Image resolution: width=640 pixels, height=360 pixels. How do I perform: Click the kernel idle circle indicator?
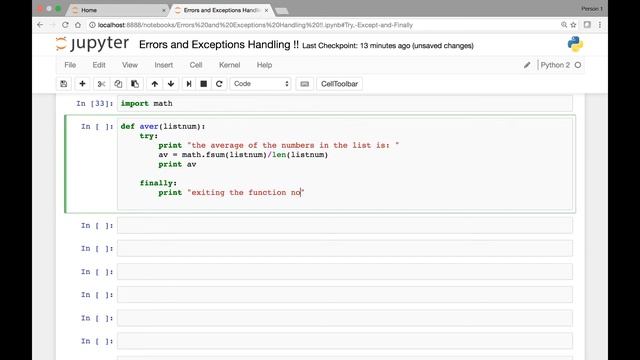[578, 65]
